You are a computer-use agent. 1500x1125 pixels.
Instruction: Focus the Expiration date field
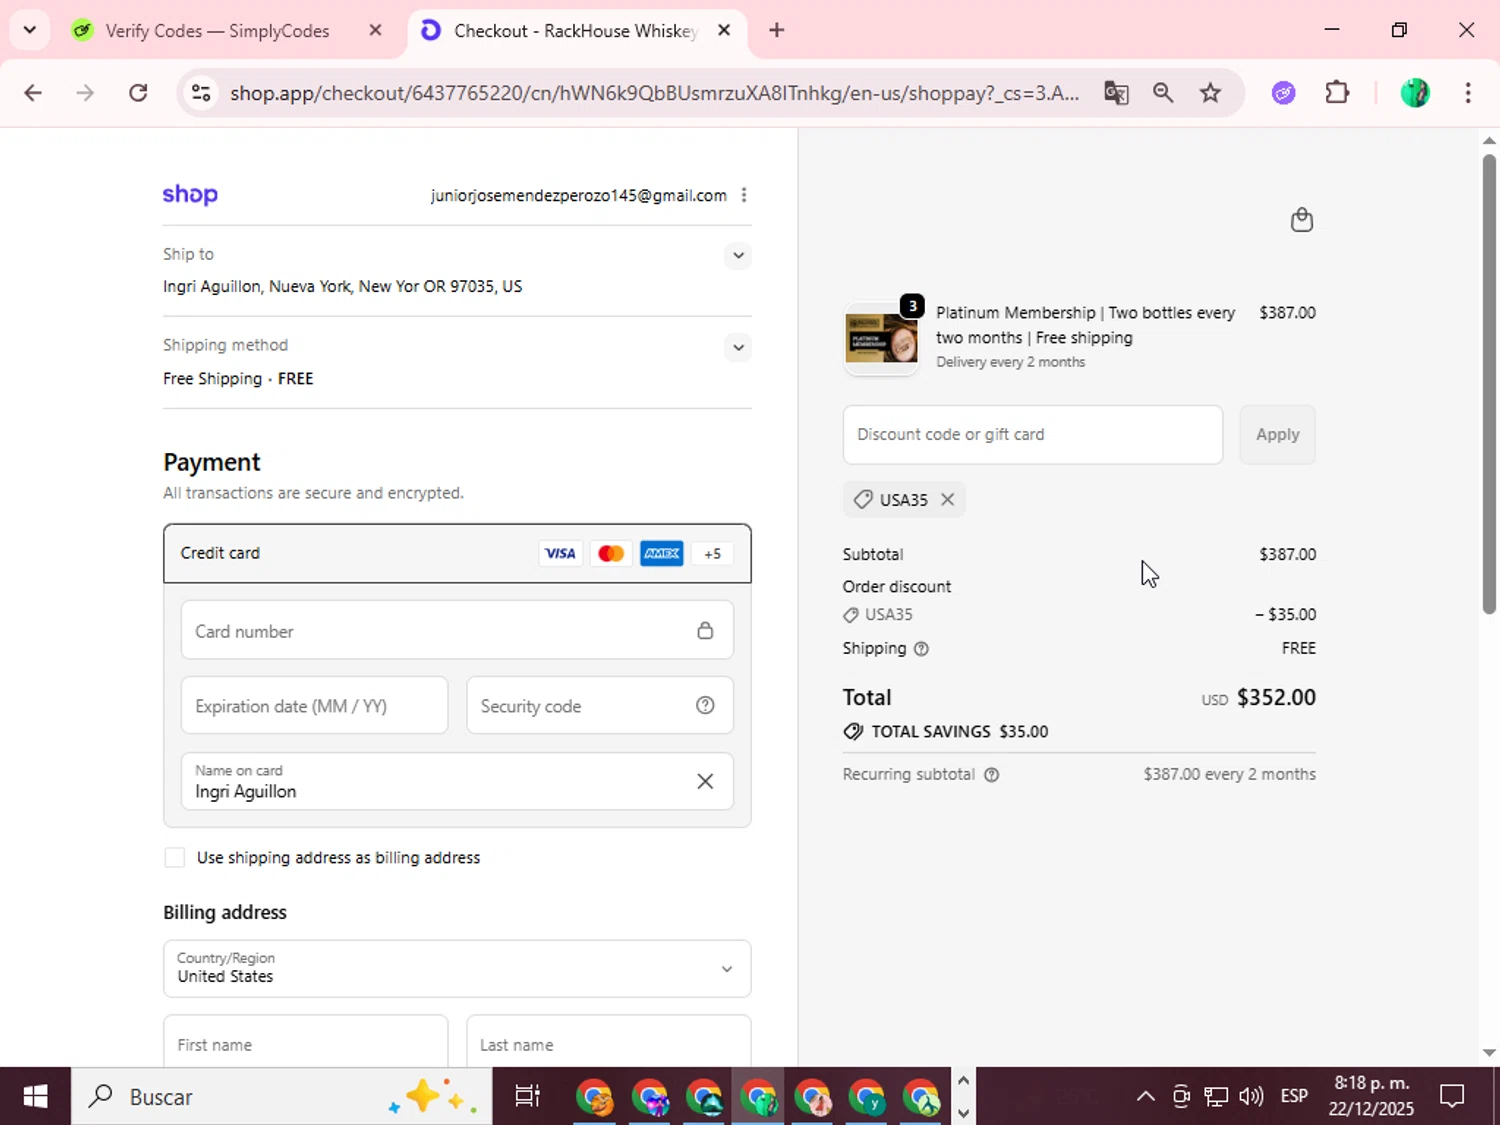(x=314, y=705)
